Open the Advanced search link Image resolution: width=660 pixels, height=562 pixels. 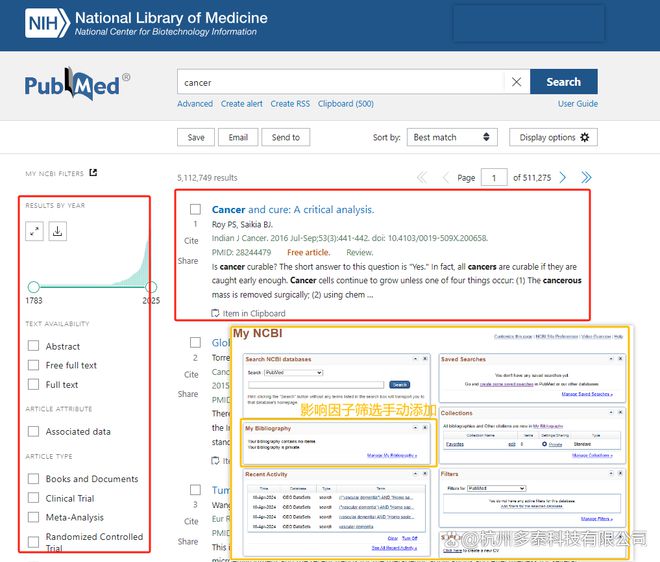tap(195, 104)
